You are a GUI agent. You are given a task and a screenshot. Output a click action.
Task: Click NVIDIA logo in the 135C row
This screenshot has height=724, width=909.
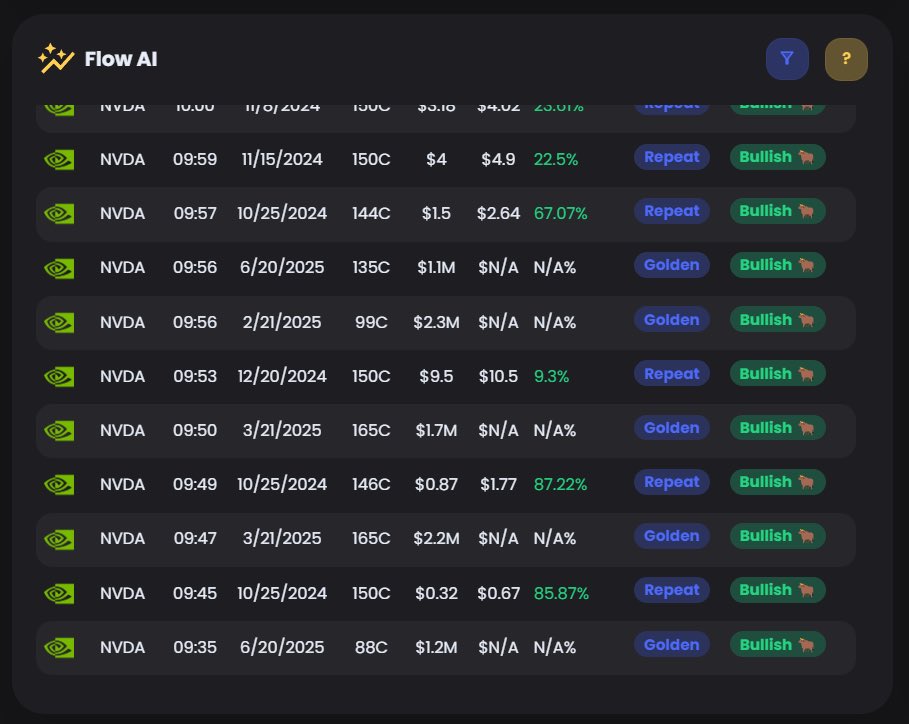(59, 268)
